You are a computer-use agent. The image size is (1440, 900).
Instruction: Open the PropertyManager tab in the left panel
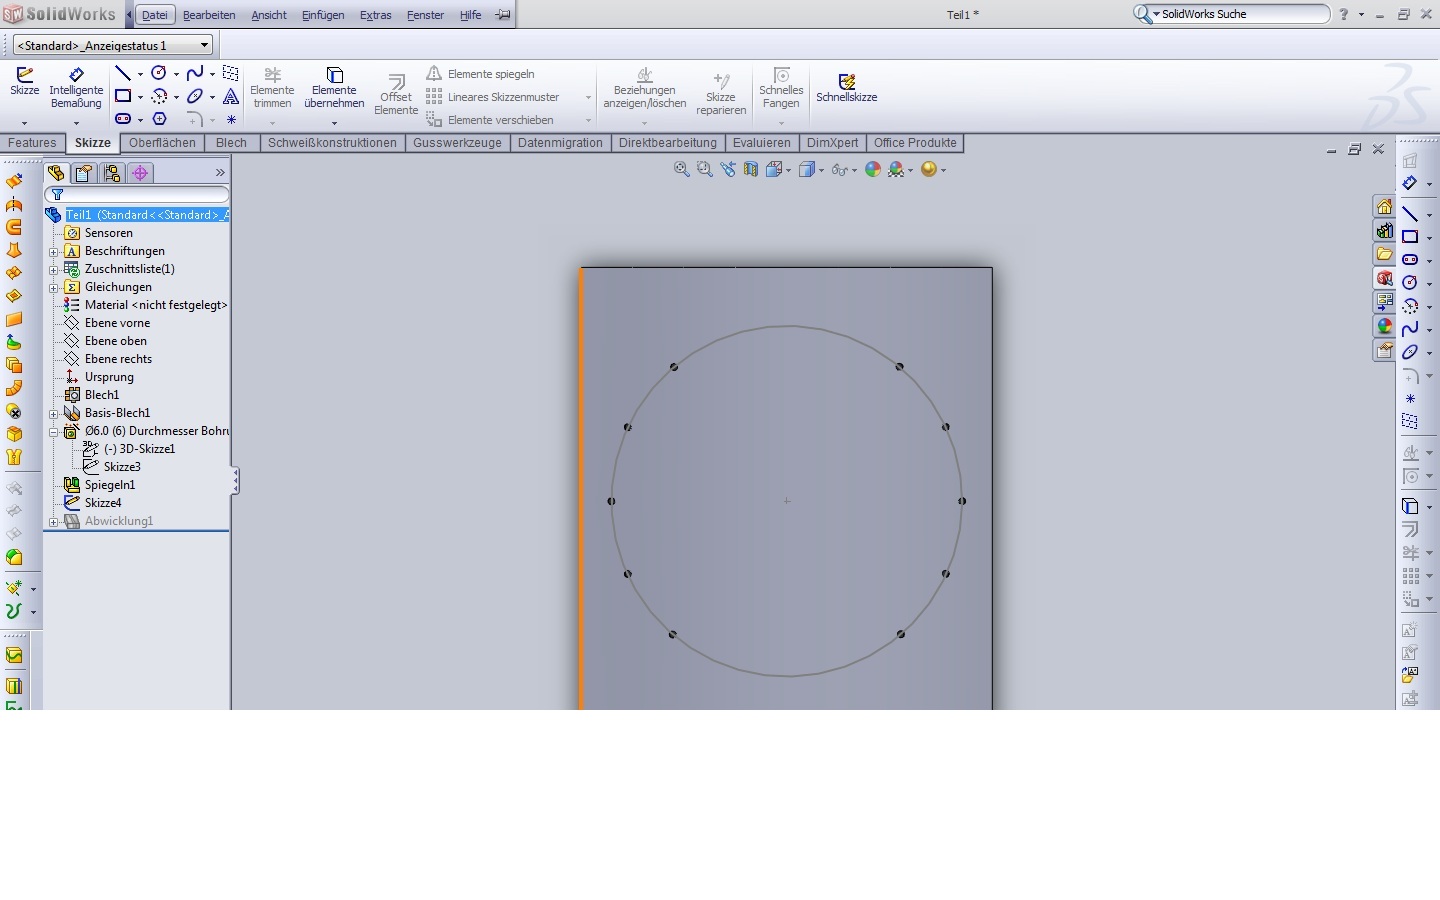tap(84, 173)
